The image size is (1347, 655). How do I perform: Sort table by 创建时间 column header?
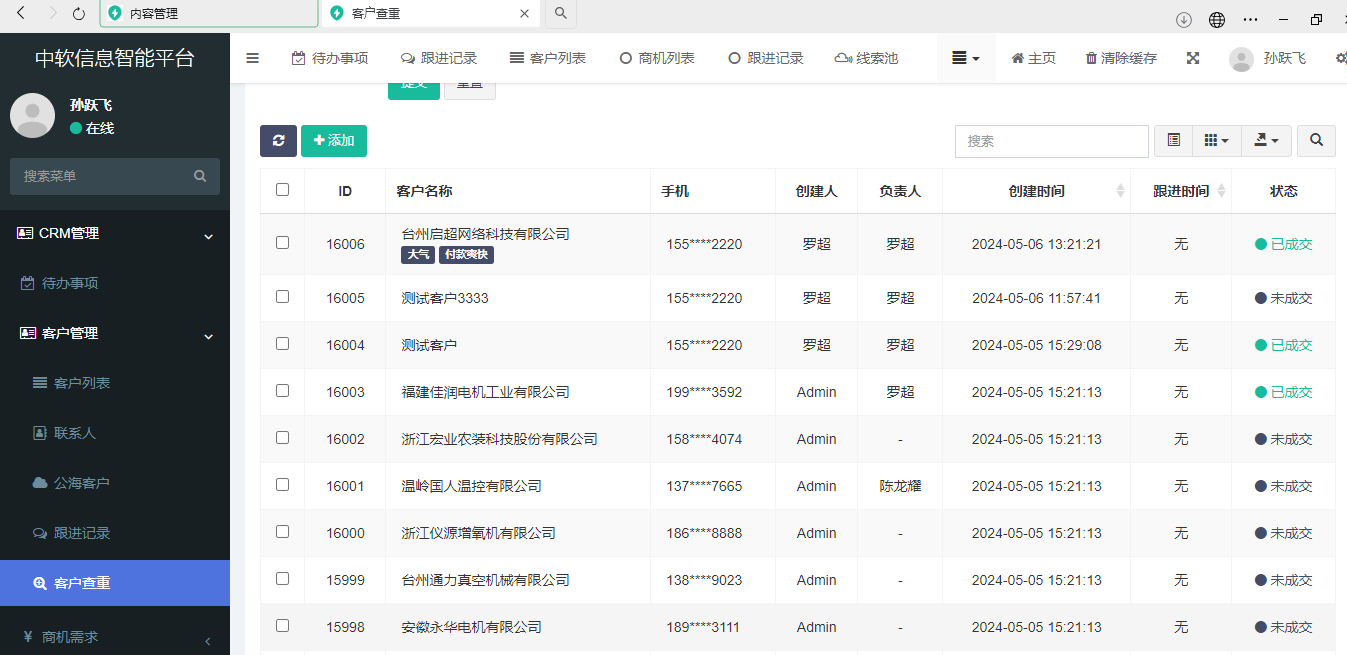pyautogui.click(x=1036, y=191)
